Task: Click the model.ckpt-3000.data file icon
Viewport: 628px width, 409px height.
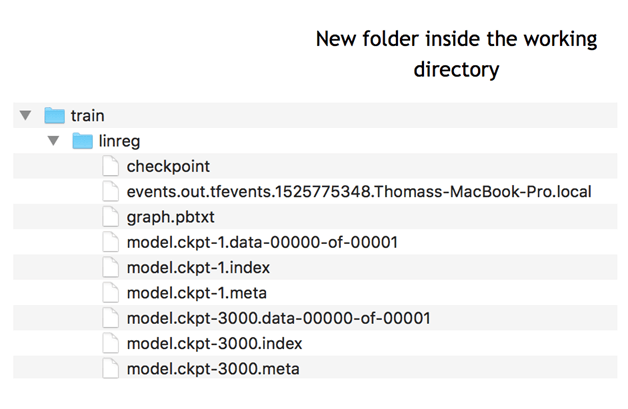Action: tap(112, 318)
